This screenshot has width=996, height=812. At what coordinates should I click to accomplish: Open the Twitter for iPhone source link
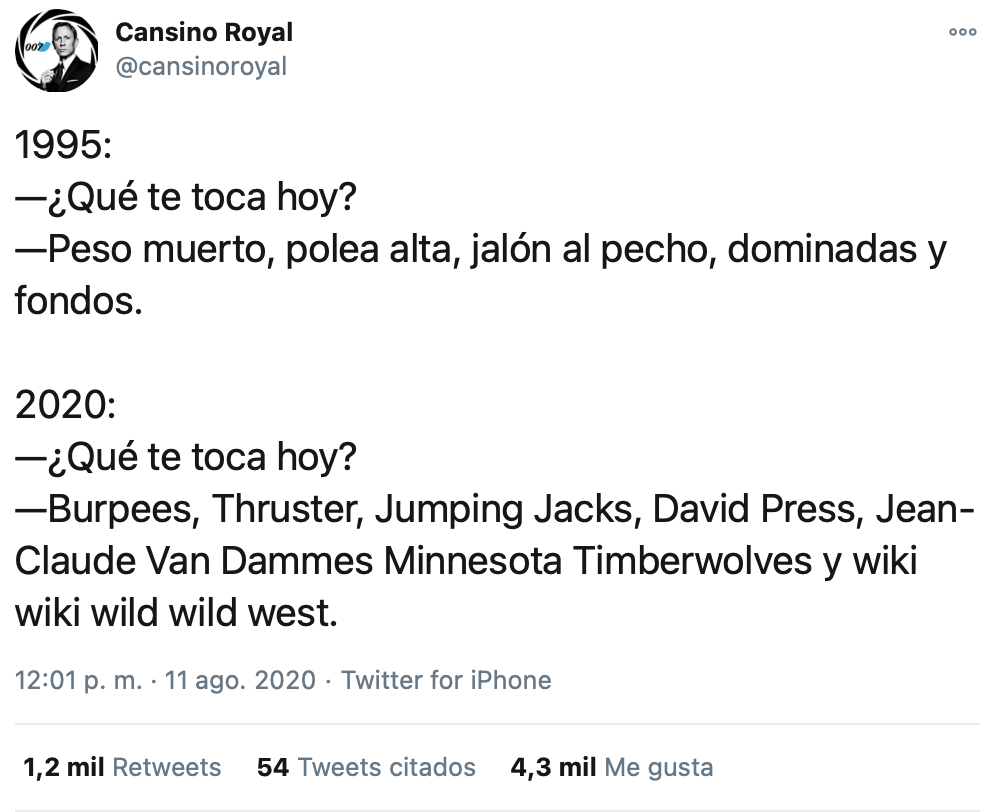pos(446,681)
